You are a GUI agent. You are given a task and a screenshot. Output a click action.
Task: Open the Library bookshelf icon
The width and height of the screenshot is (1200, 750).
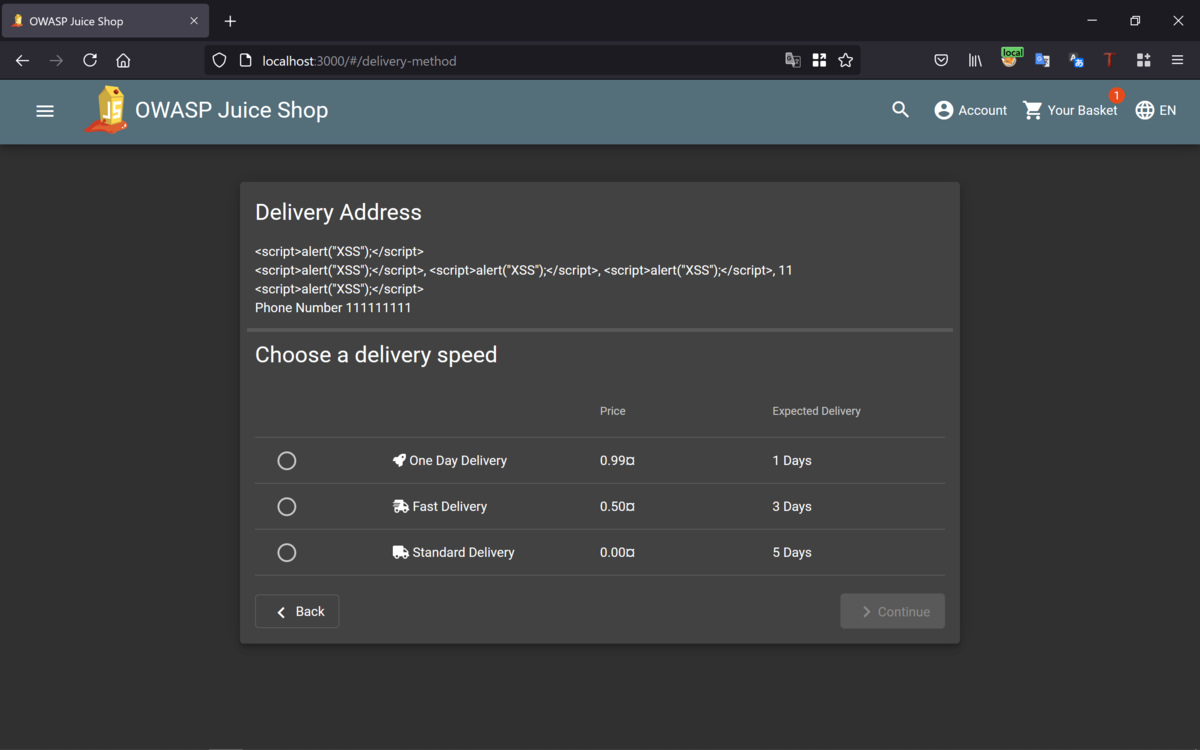tap(975, 61)
